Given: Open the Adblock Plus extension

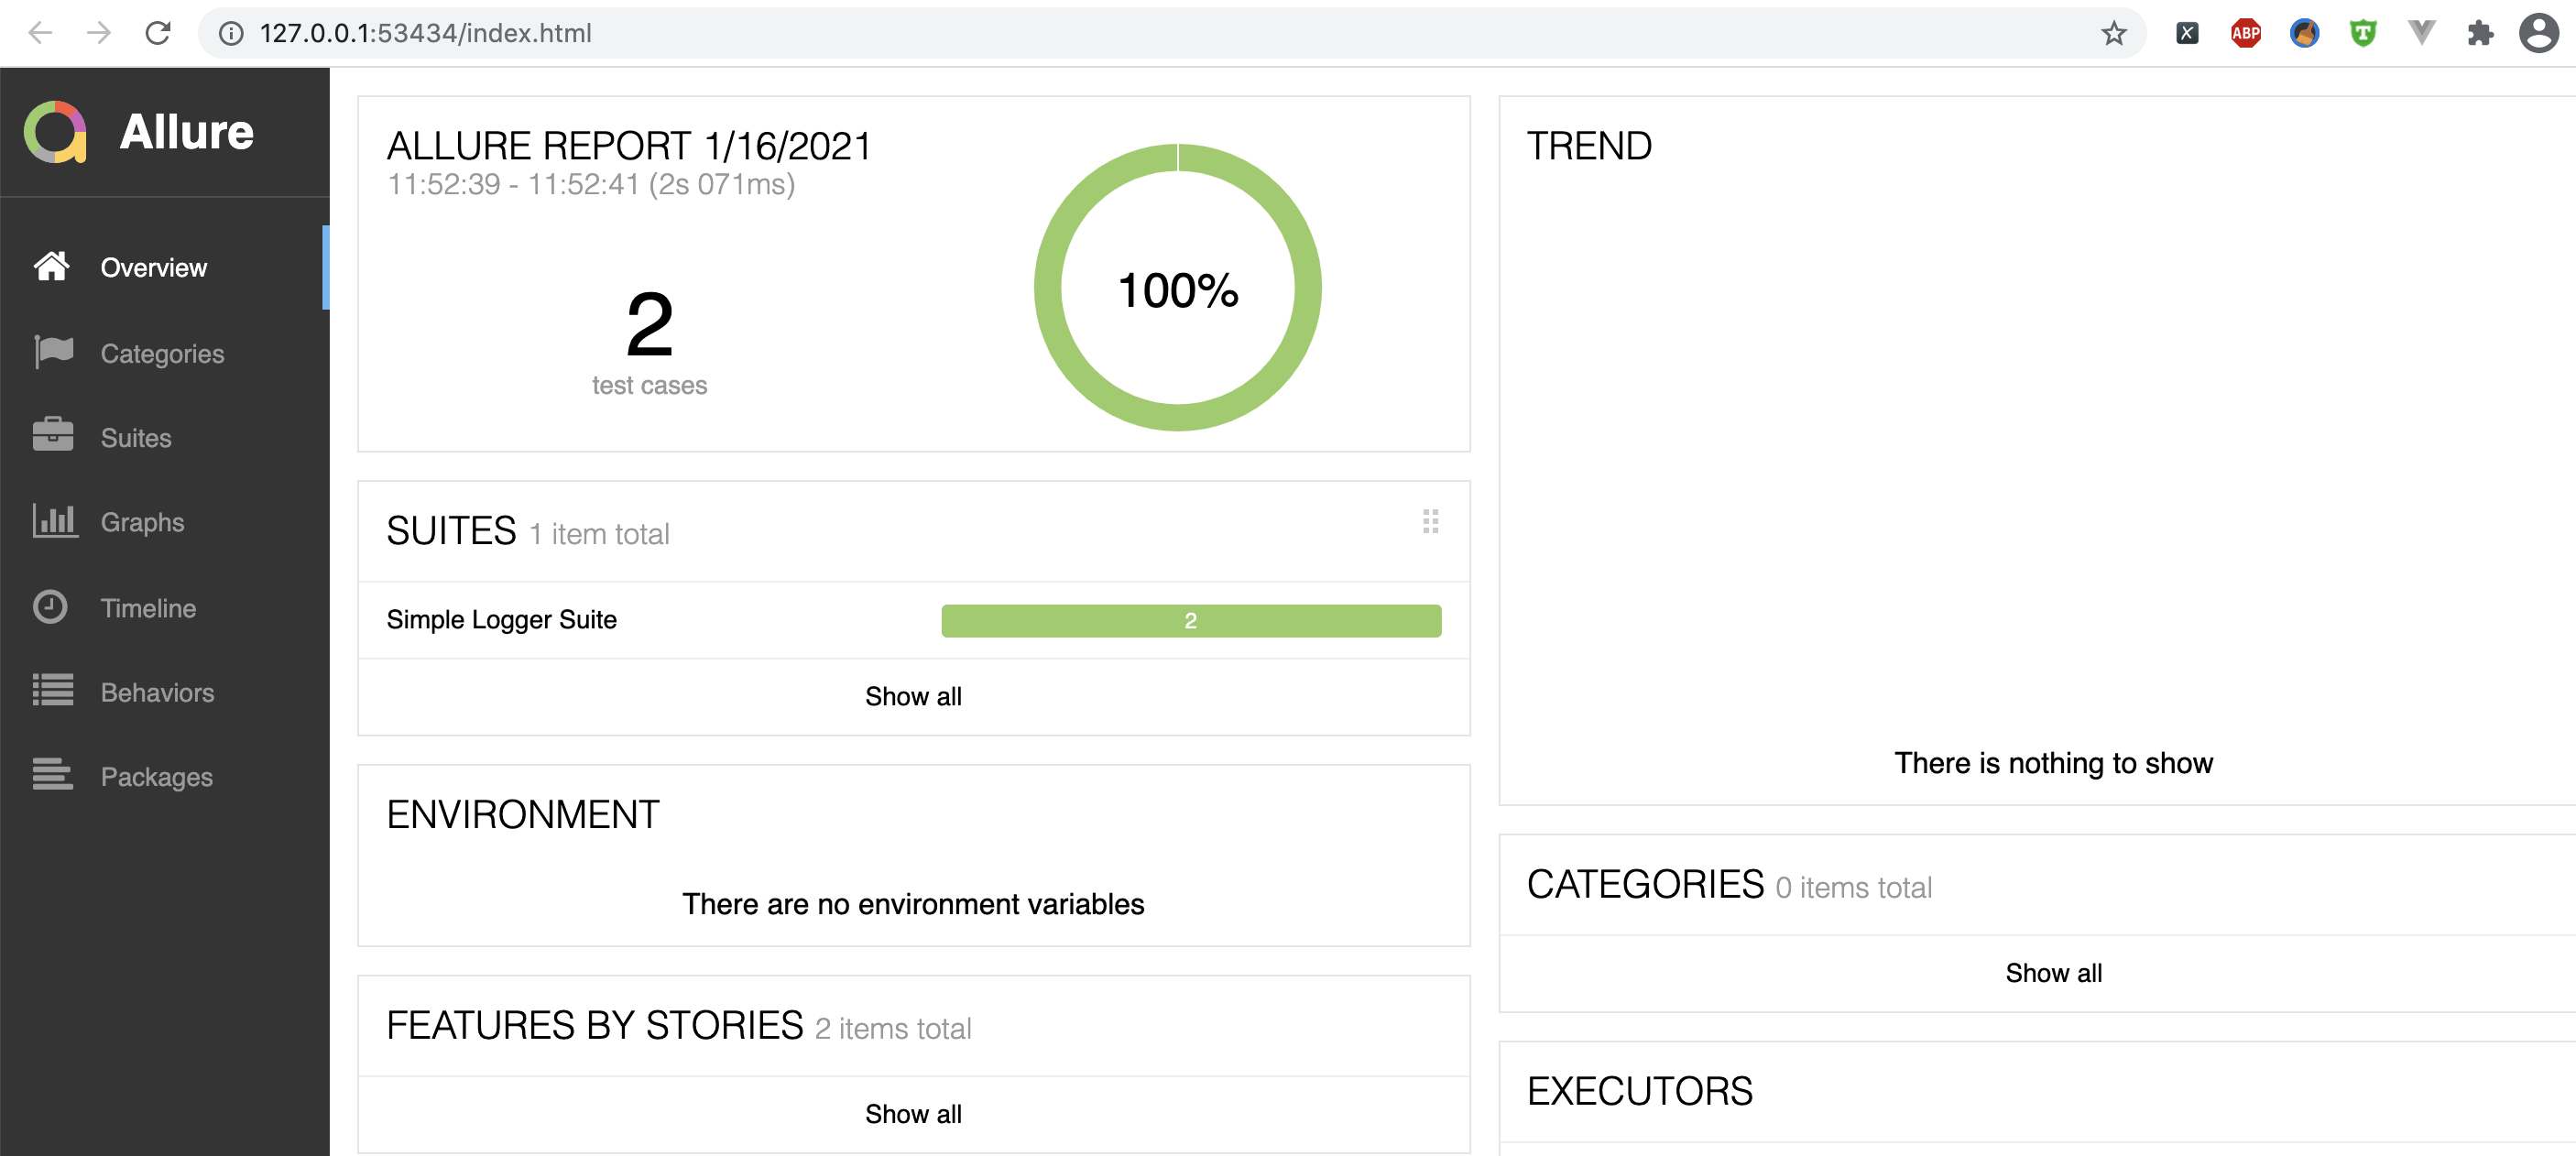Looking at the screenshot, I should click(x=2245, y=33).
